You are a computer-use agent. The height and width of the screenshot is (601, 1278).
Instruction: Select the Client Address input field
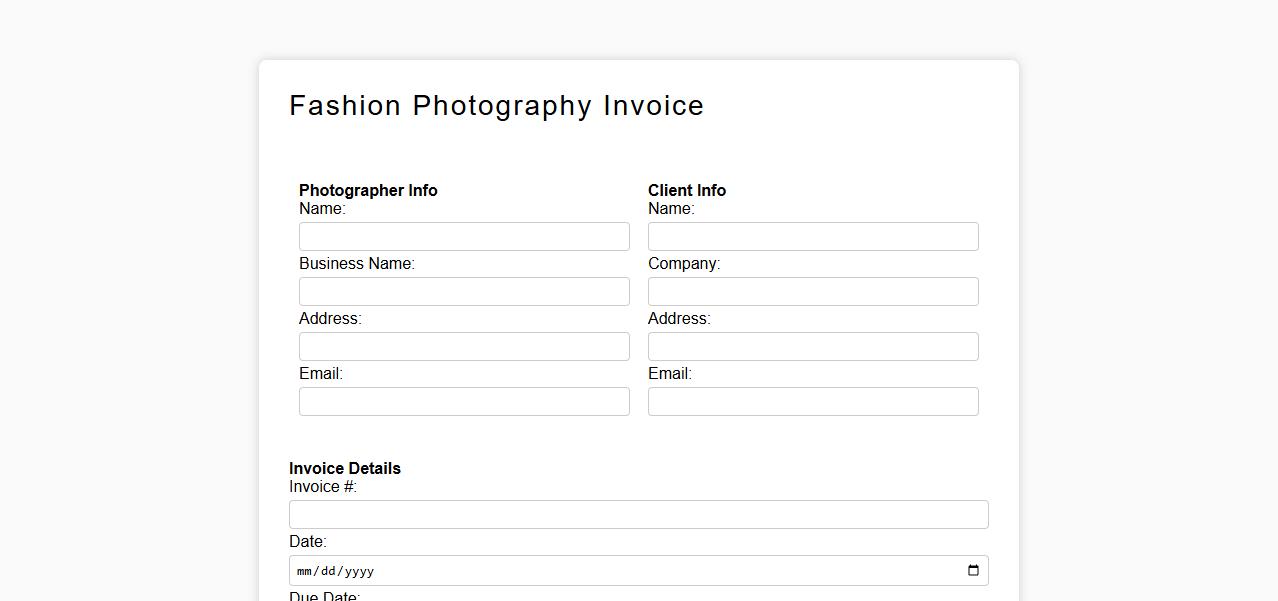pos(813,347)
